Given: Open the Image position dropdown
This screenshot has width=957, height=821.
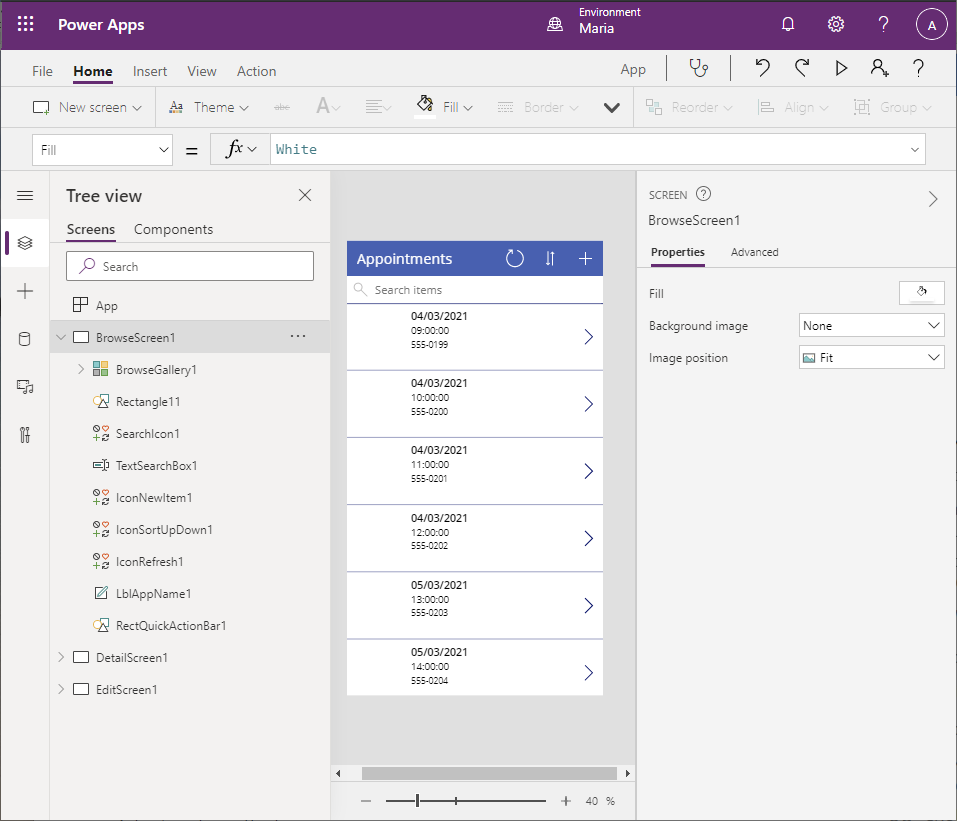Looking at the screenshot, I should 871,358.
